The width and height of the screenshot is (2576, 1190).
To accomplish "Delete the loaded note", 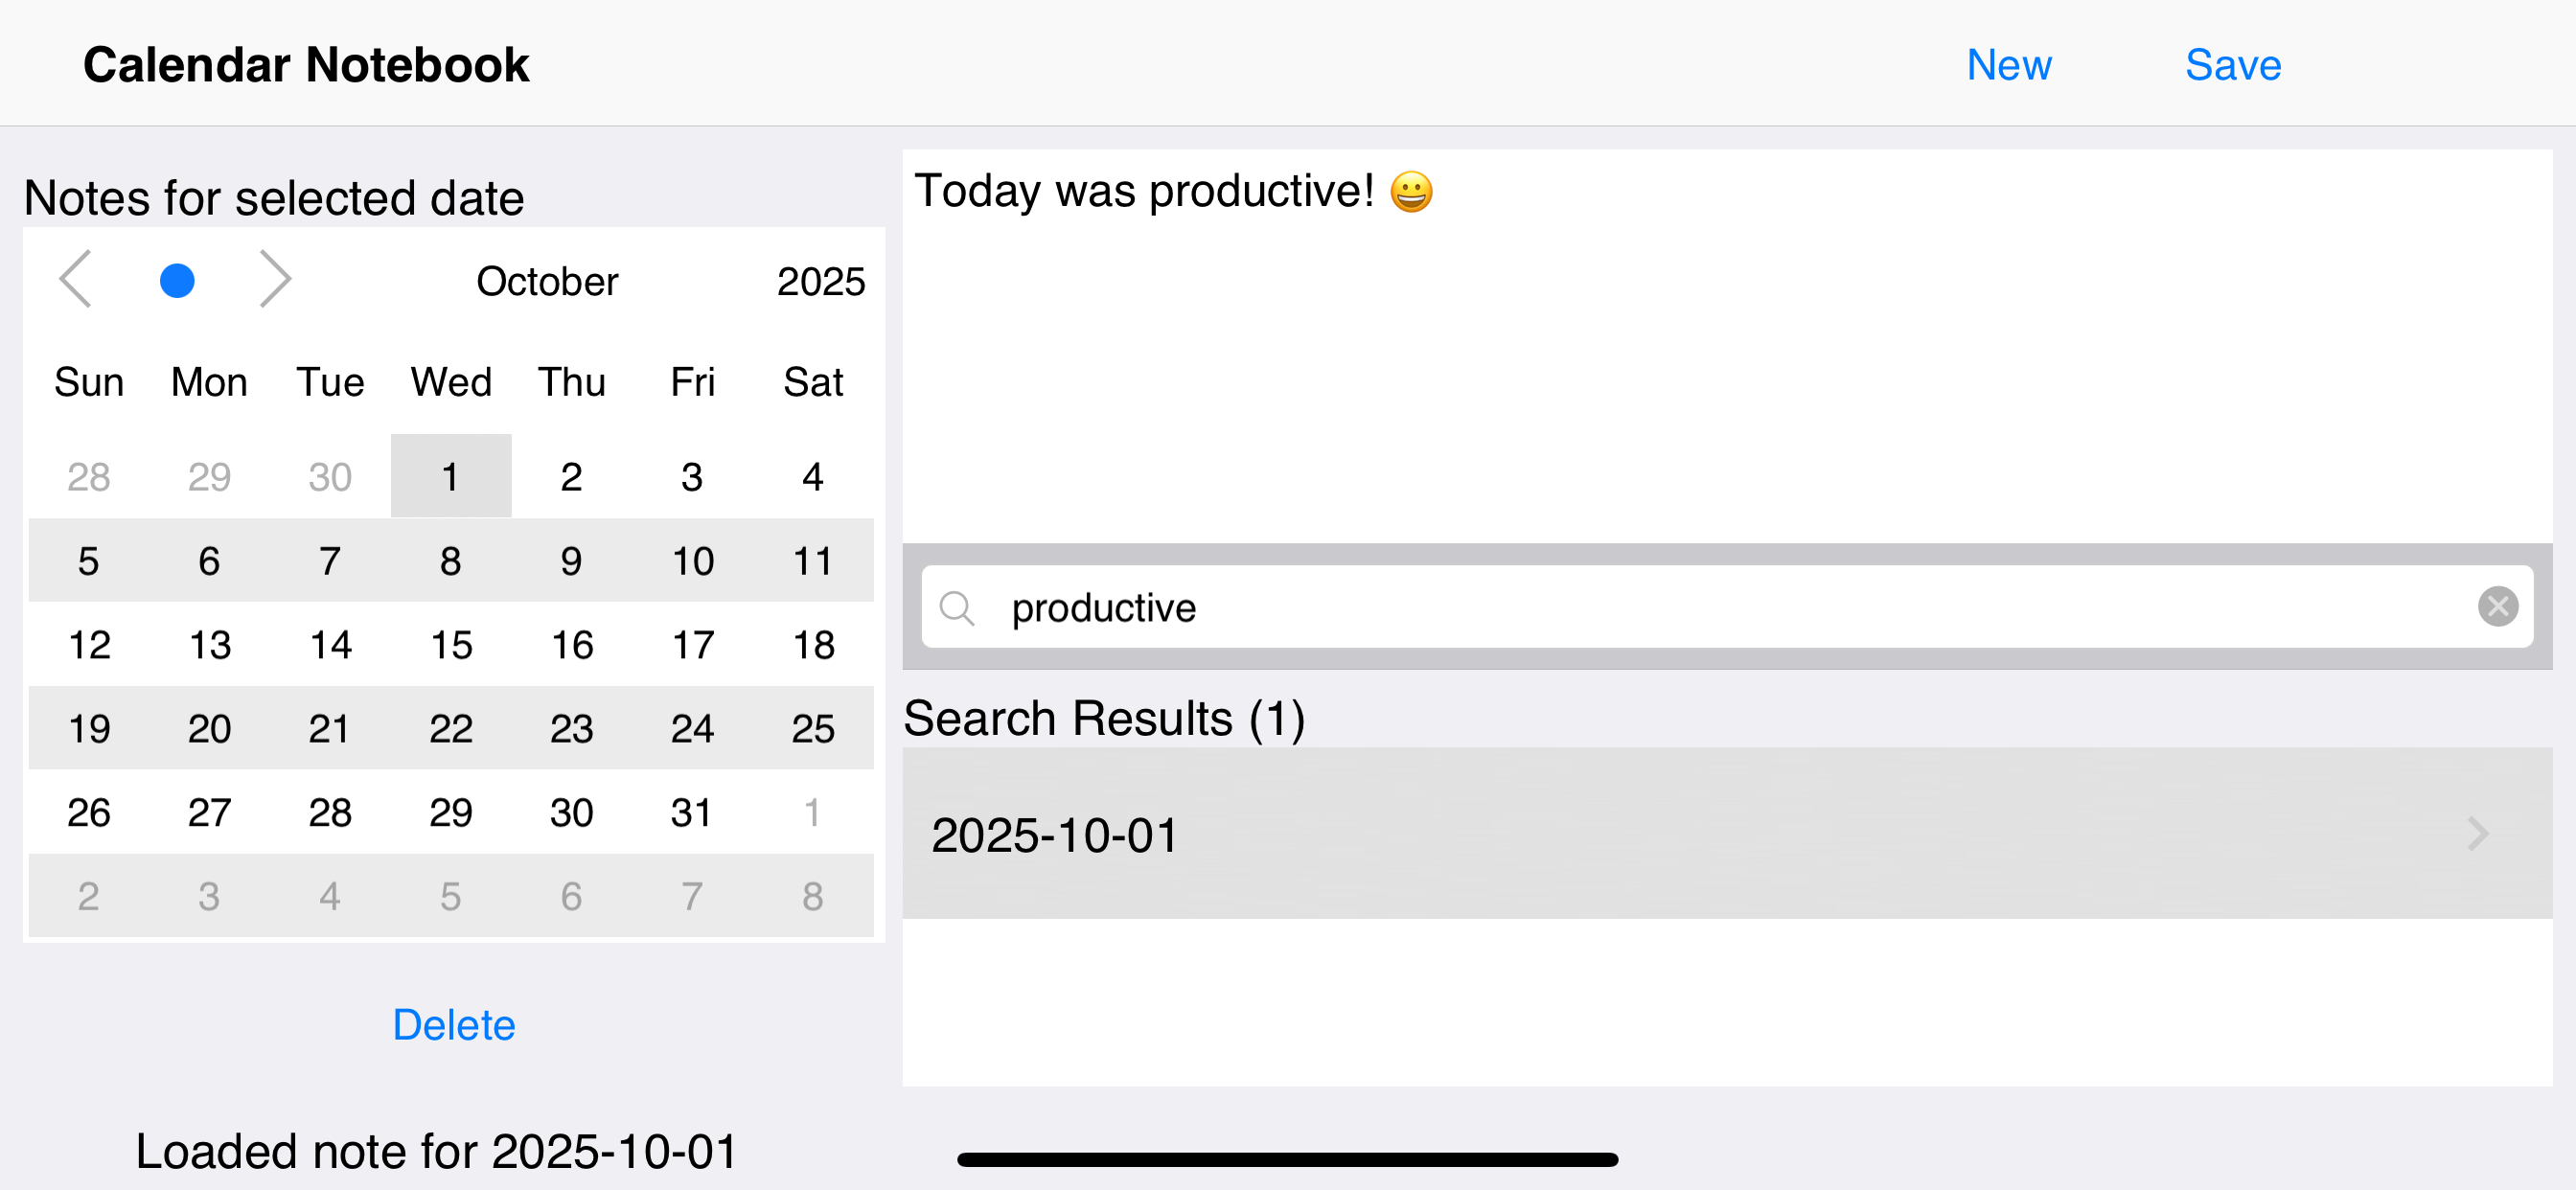I will (454, 1024).
